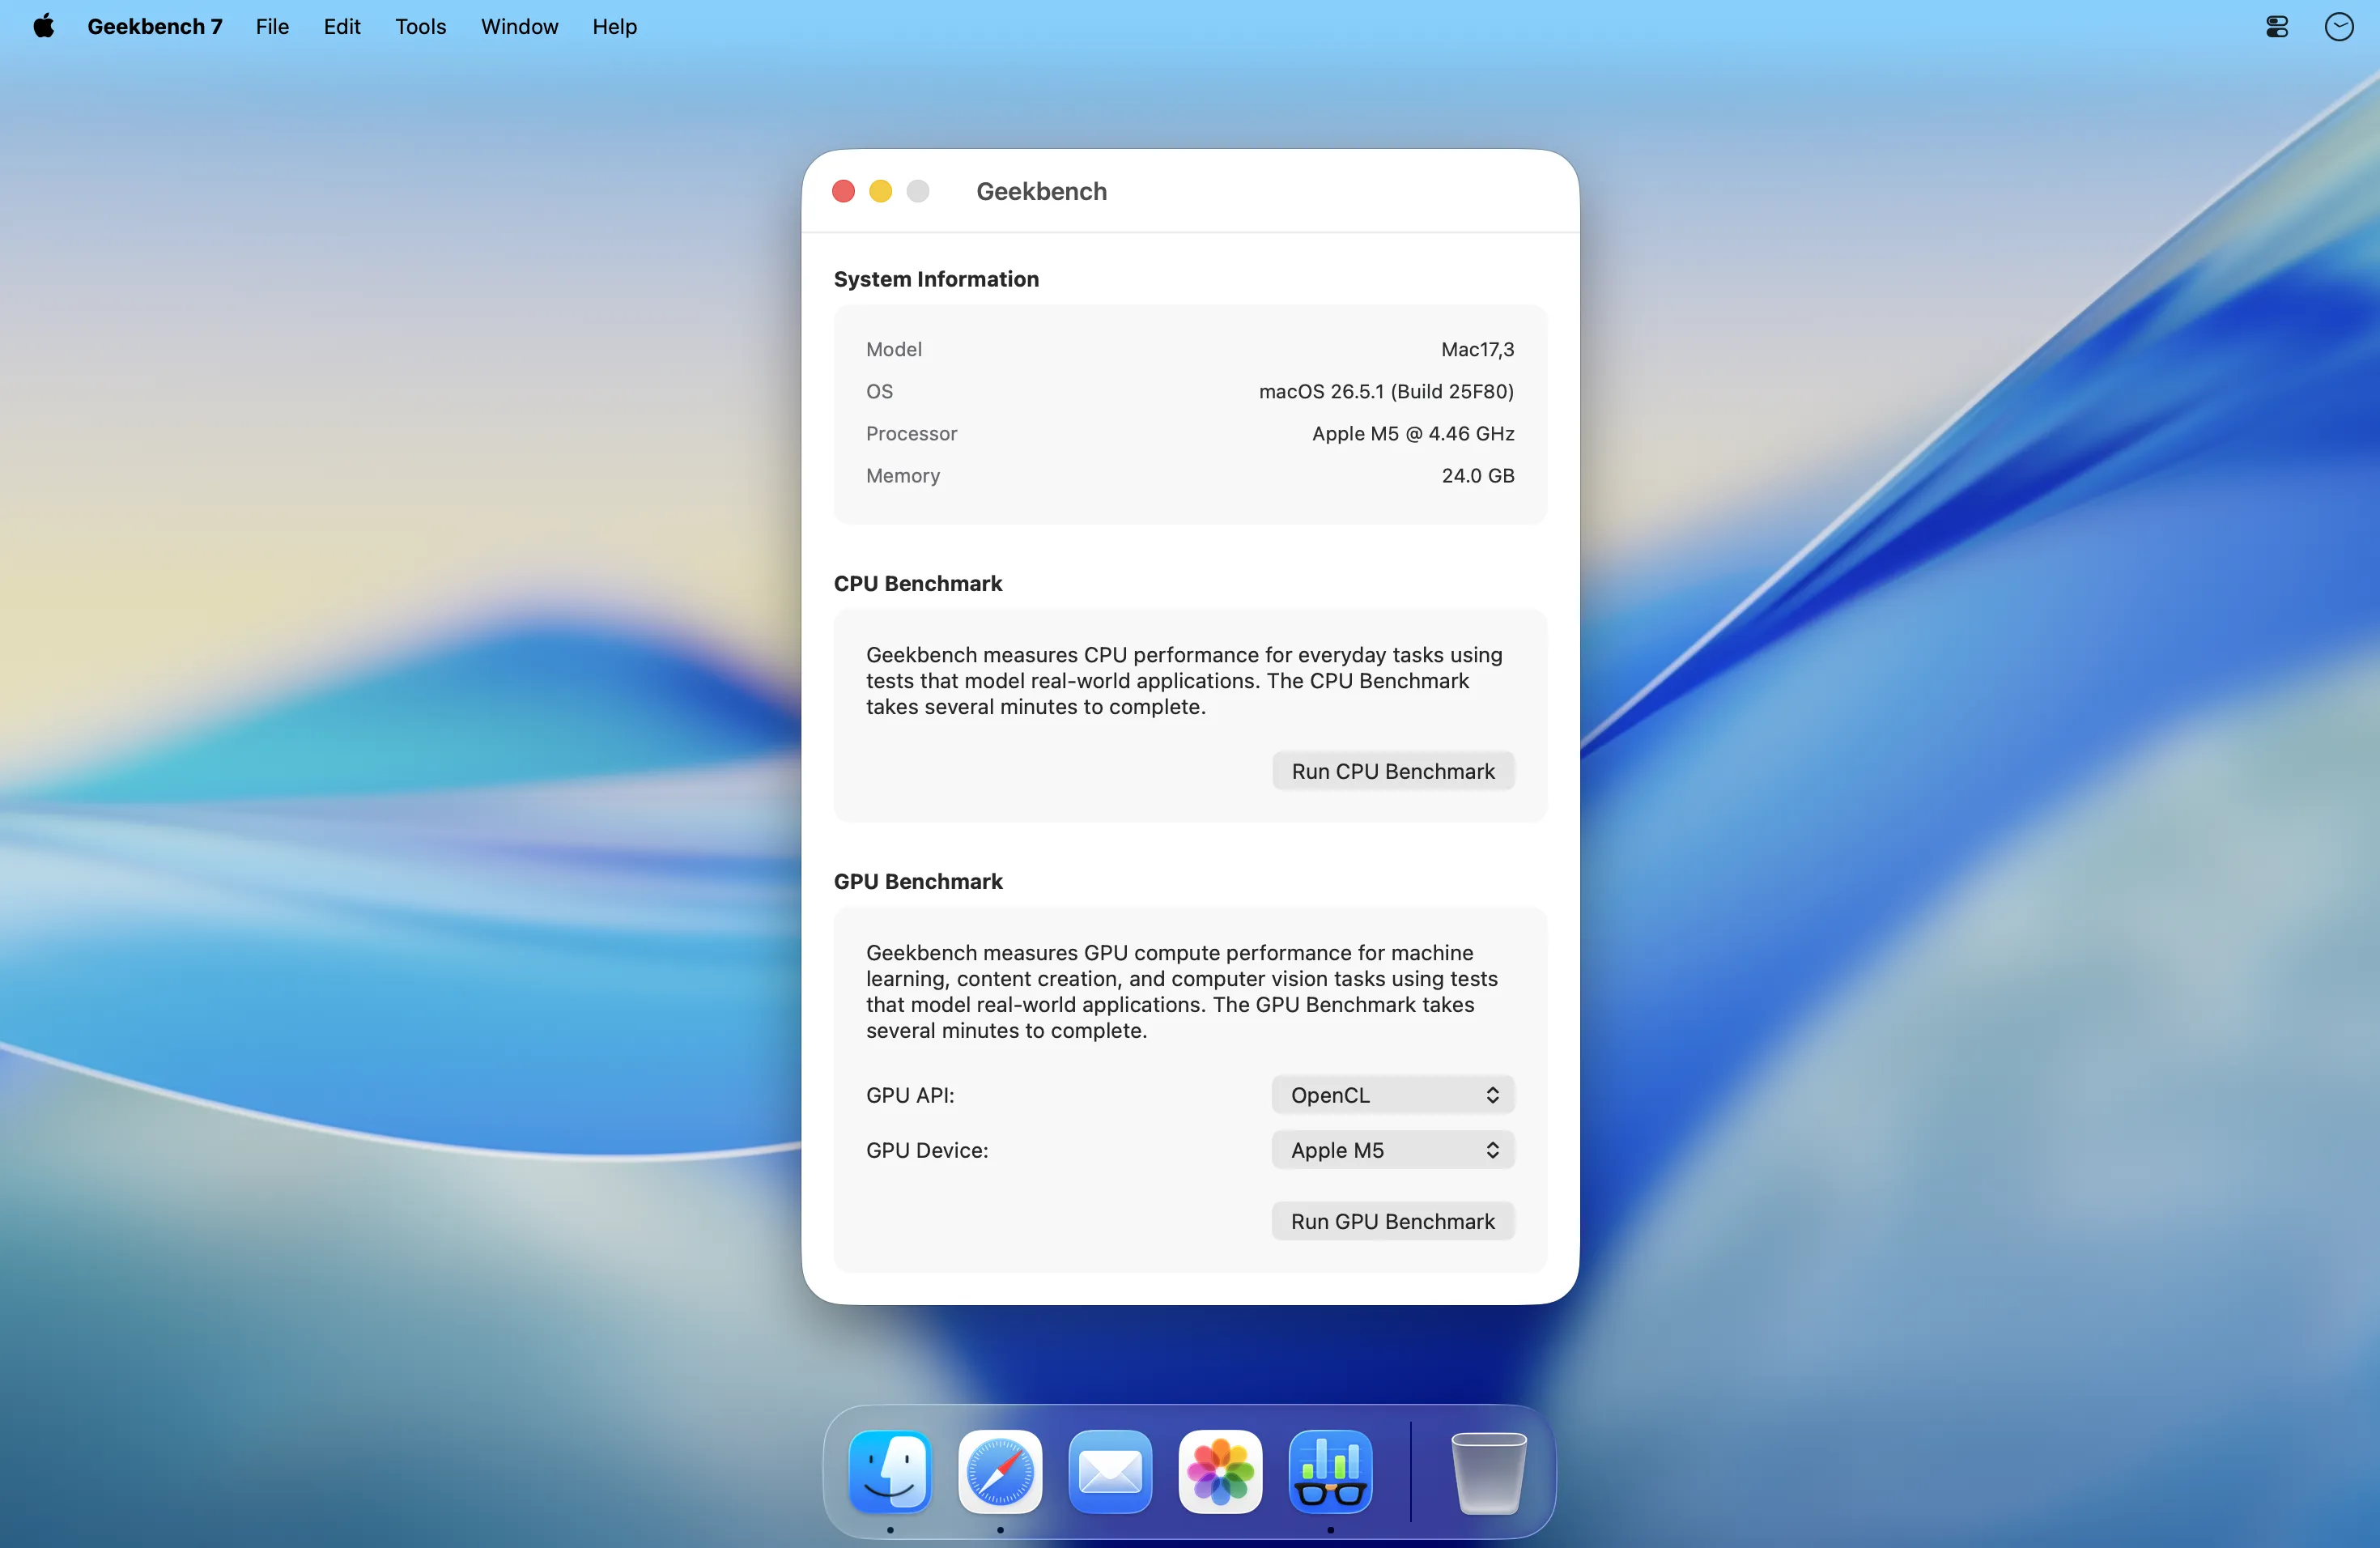The width and height of the screenshot is (2380, 1548).
Task: Open Photos app in the dock
Action: click(x=1220, y=1471)
